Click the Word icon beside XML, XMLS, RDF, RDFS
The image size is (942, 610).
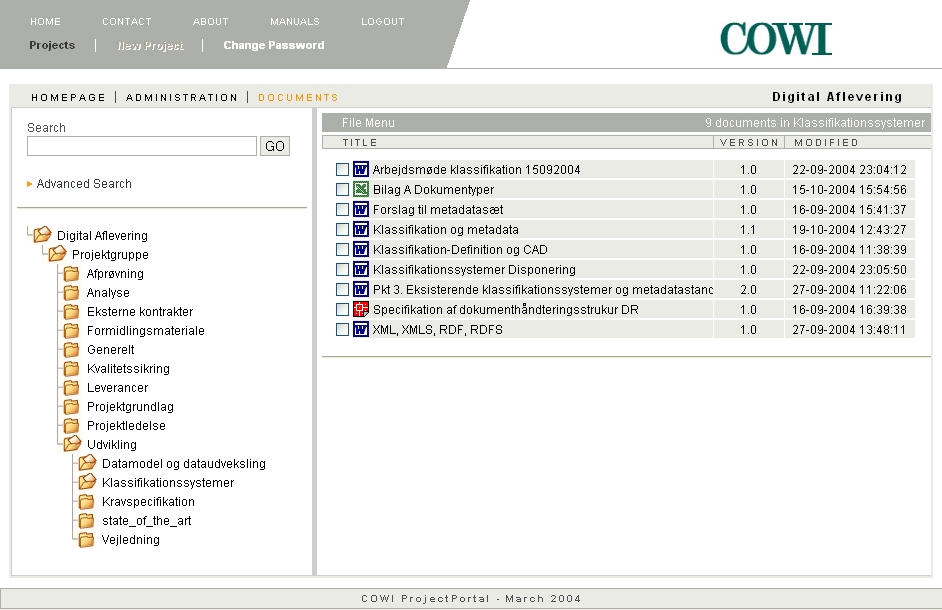click(x=361, y=330)
